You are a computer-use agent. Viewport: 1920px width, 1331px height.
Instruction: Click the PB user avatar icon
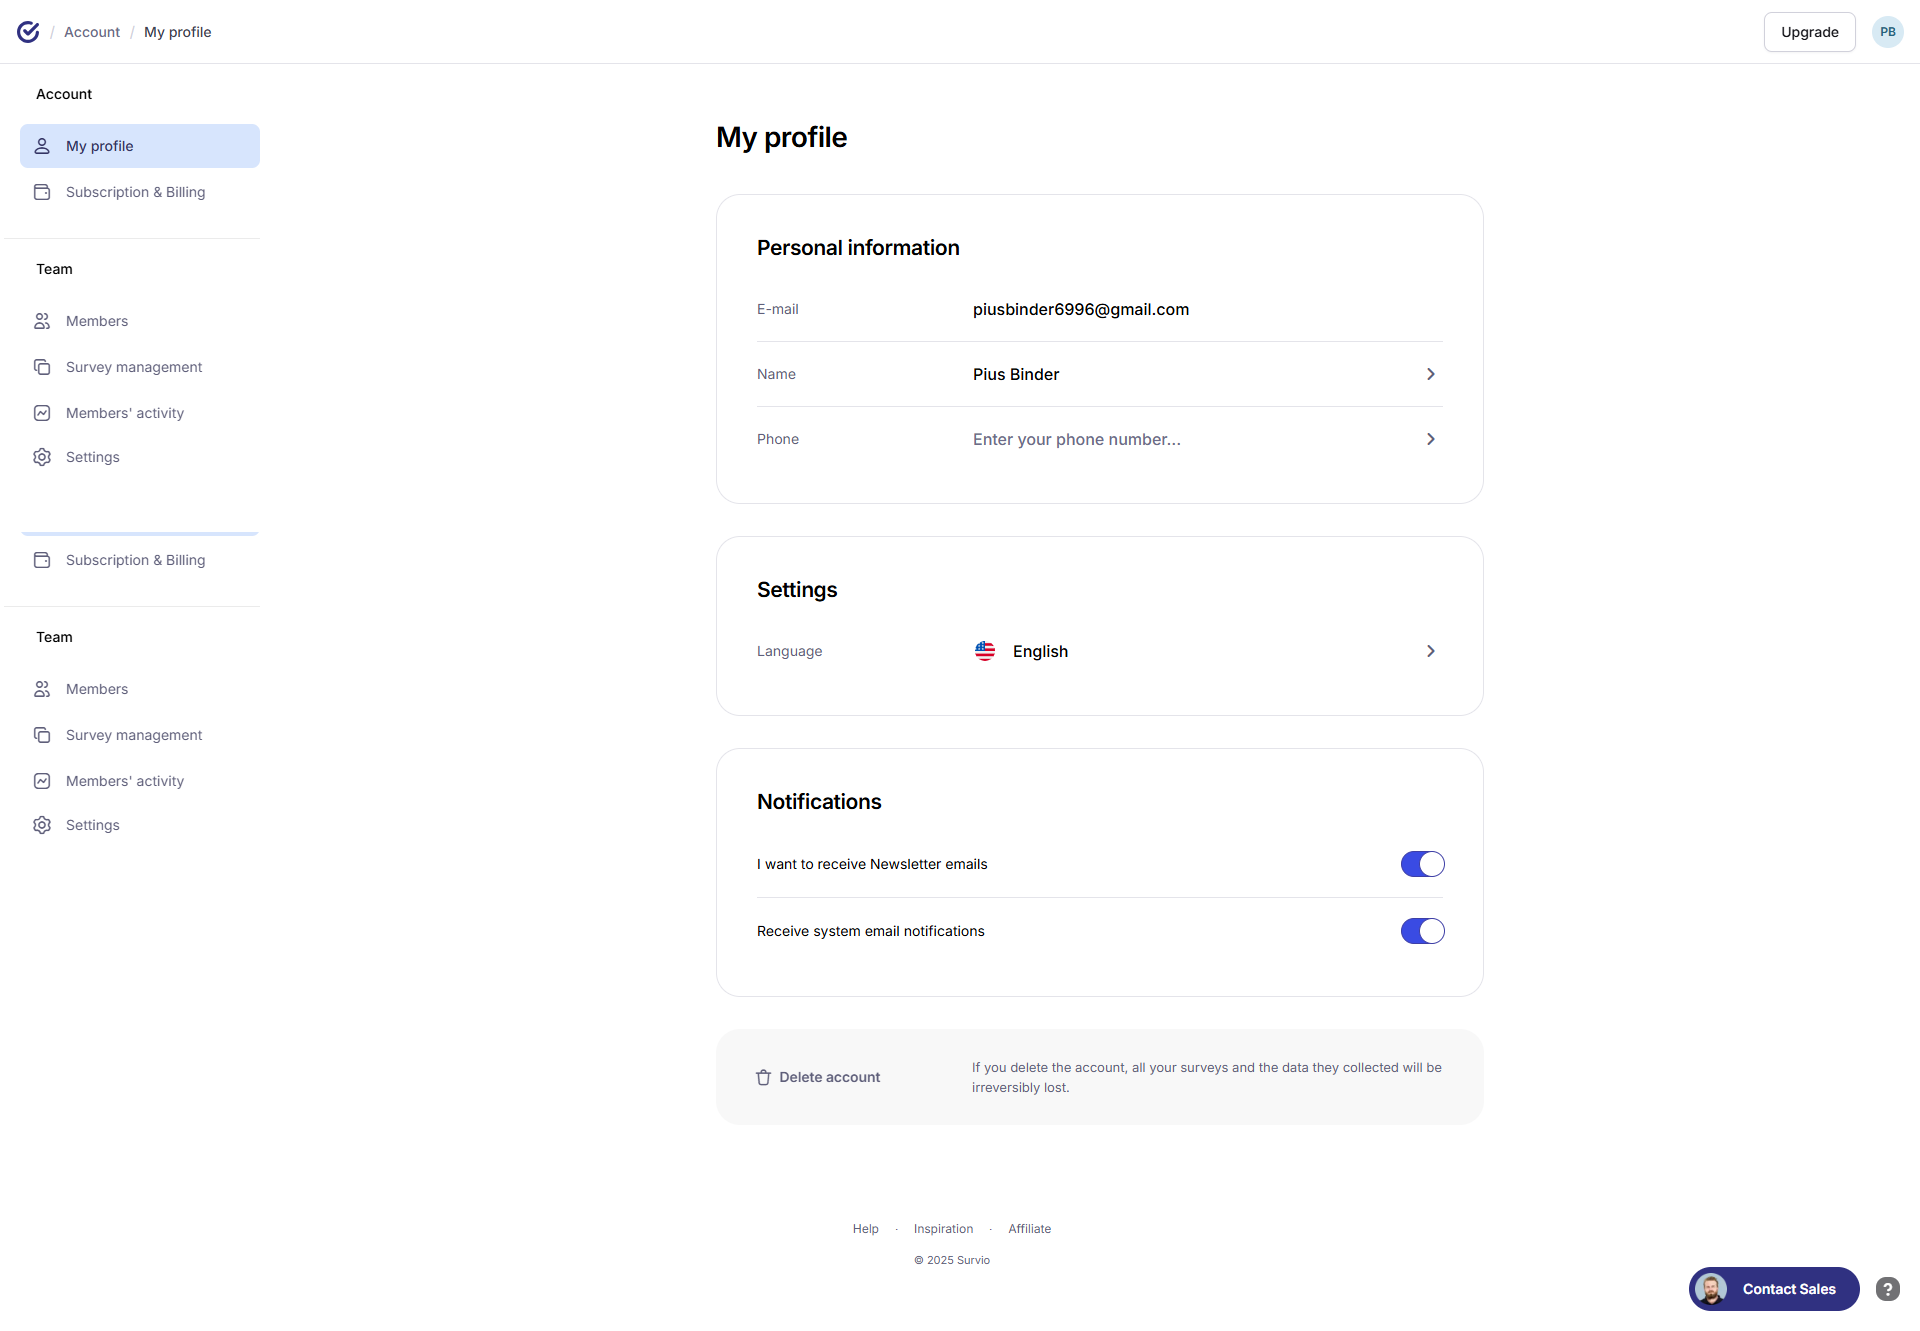coord(1887,32)
